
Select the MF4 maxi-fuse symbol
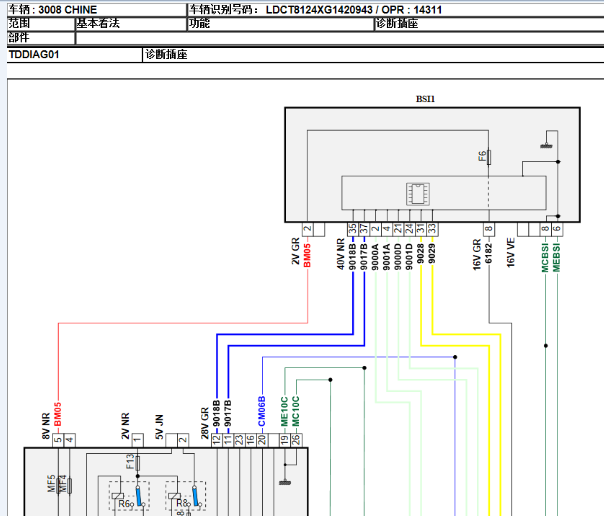(69, 485)
